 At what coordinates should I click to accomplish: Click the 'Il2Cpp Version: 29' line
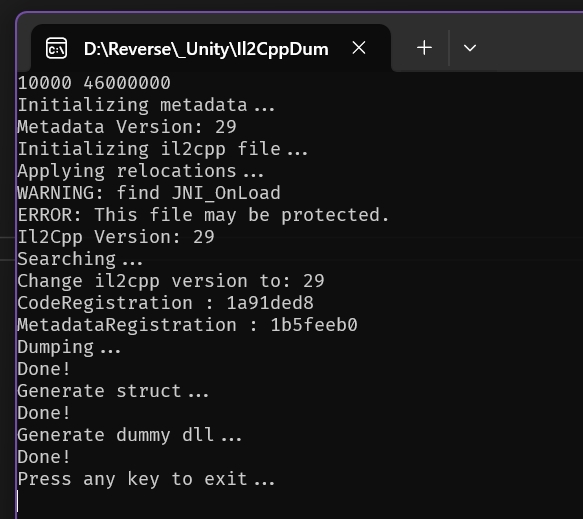pos(116,237)
